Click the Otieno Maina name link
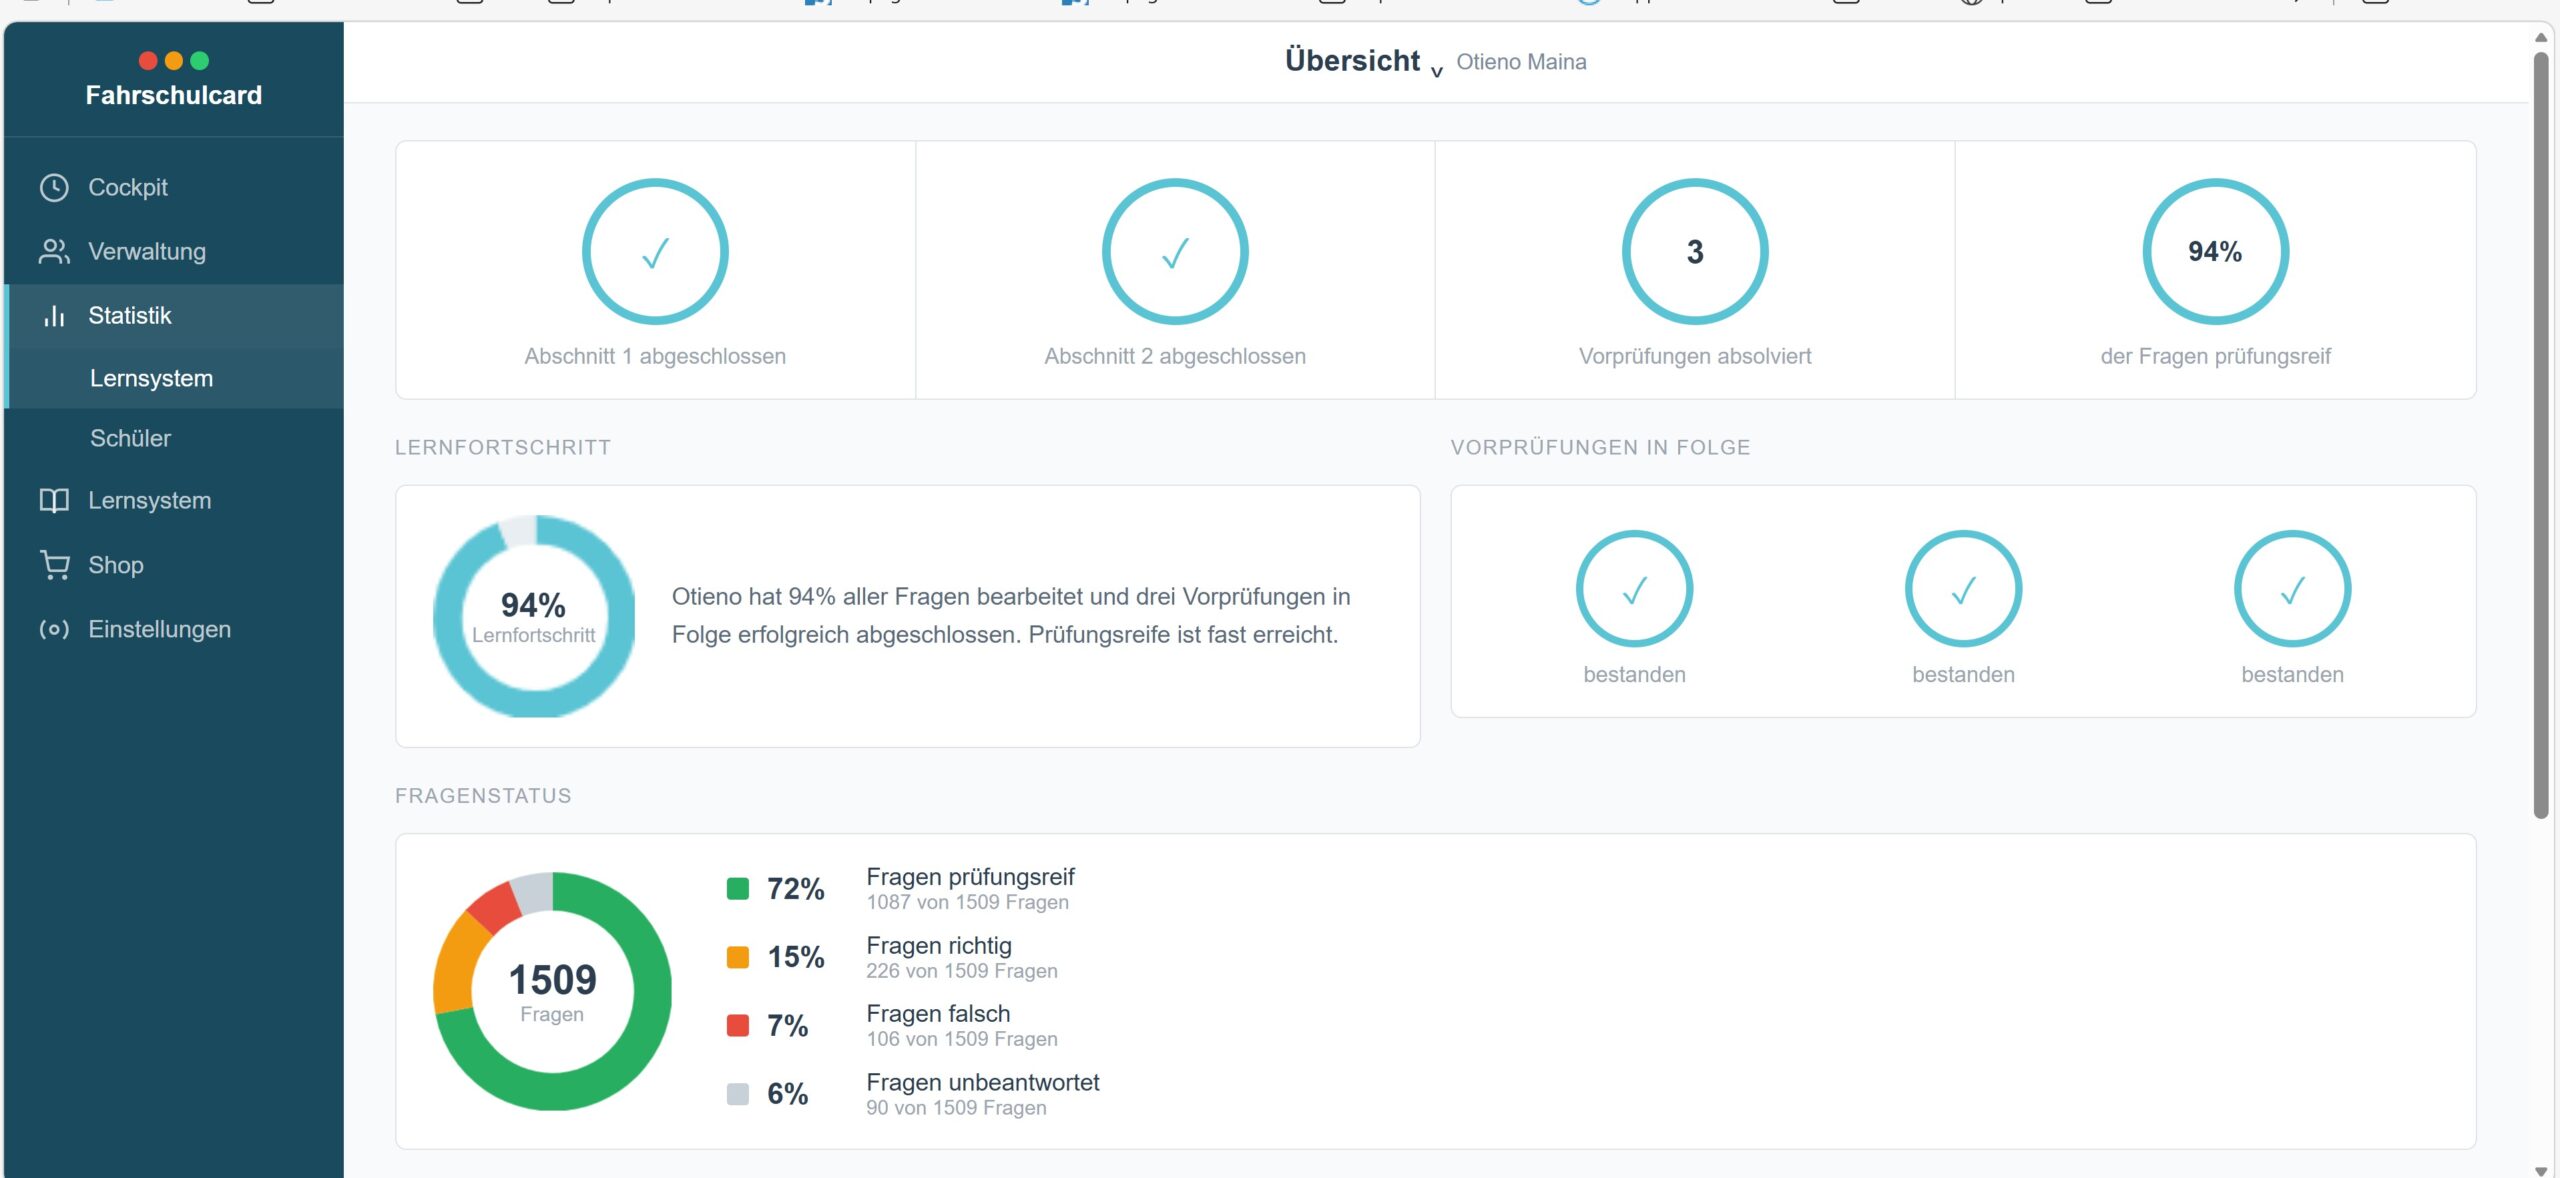The width and height of the screenshot is (2560, 1178). point(1521,62)
